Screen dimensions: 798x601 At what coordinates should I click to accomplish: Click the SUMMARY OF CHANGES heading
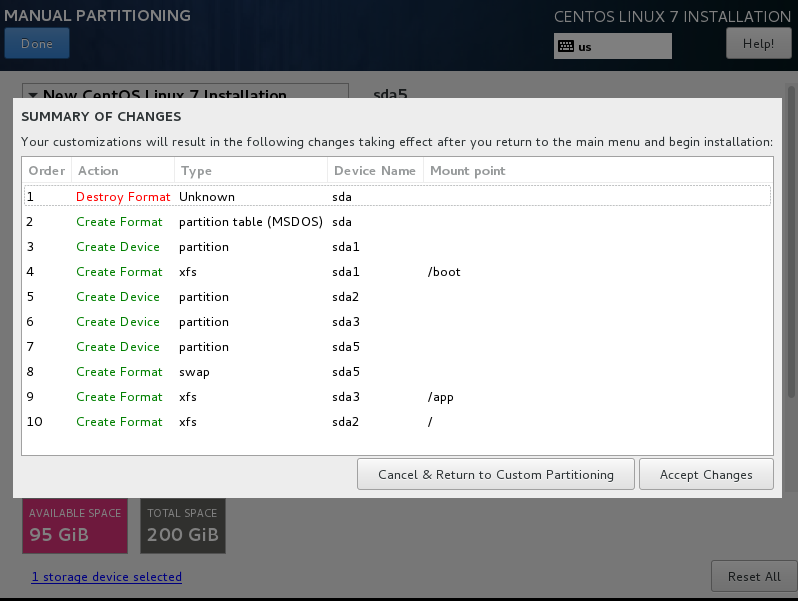point(101,117)
